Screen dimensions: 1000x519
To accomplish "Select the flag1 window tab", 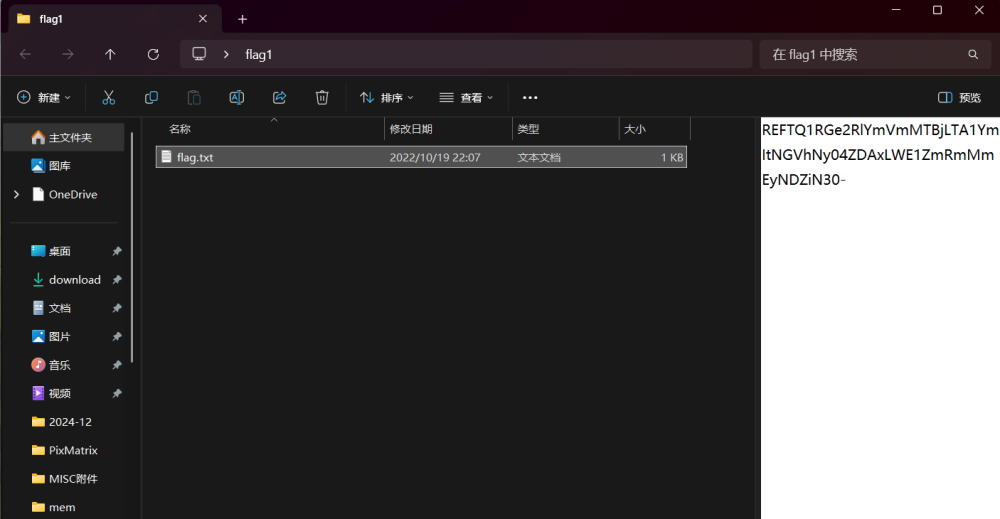I will pyautogui.click(x=115, y=19).
